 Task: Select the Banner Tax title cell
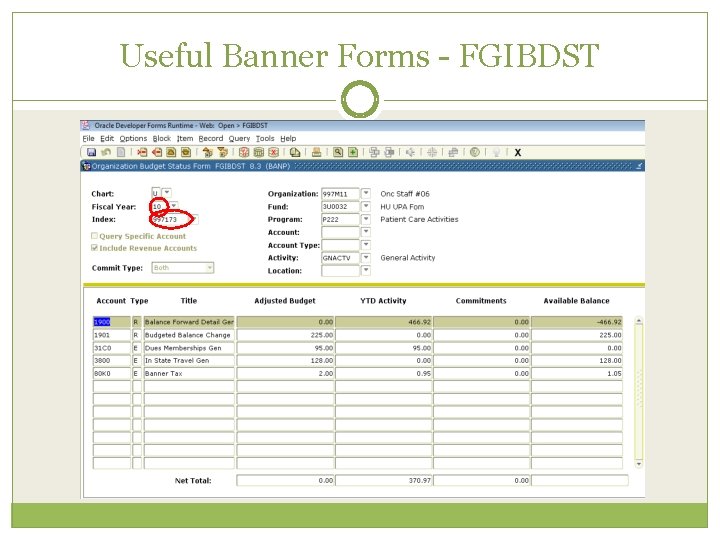point(189,374)
